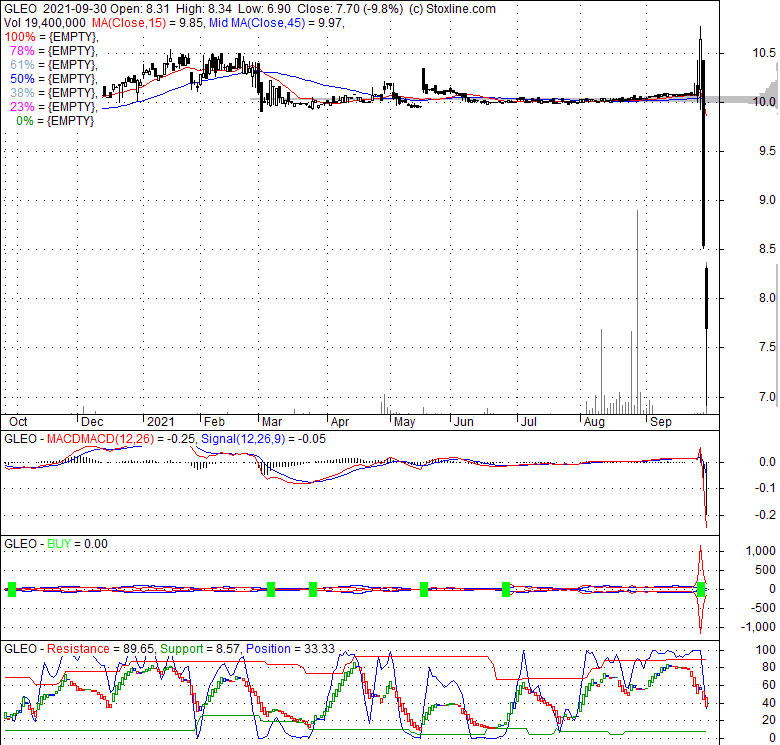The width and height of the screenshot is (780, 745).
Task: Click the '78%' Fibonacci level label
Action: pos(22,51)
